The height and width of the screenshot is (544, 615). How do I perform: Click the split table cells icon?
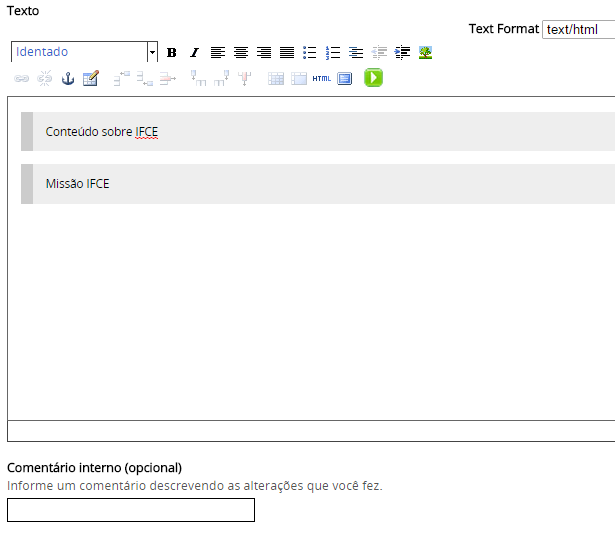click(x=276, y=78)
